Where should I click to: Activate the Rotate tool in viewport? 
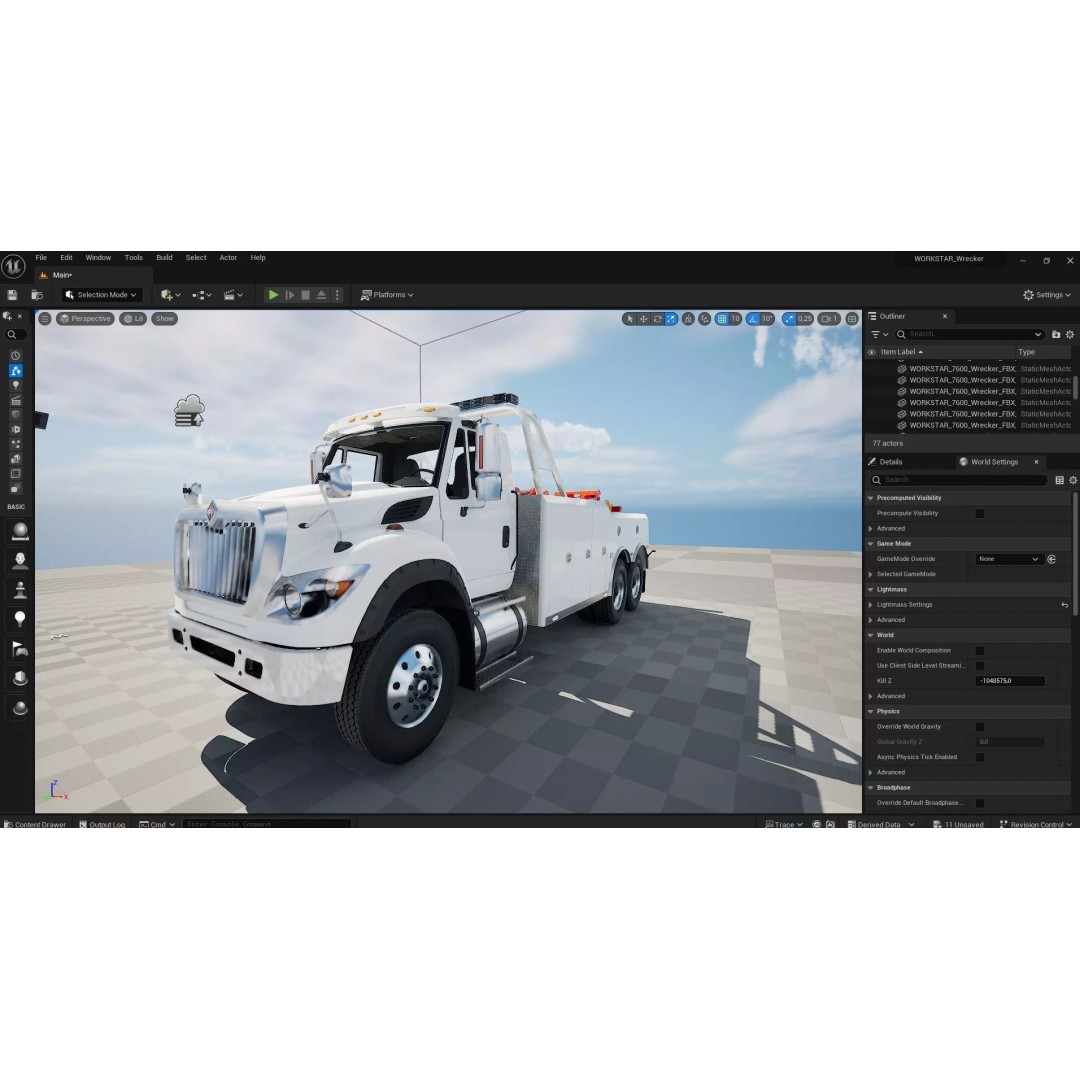pyautogui.click(x=657, y=319)
